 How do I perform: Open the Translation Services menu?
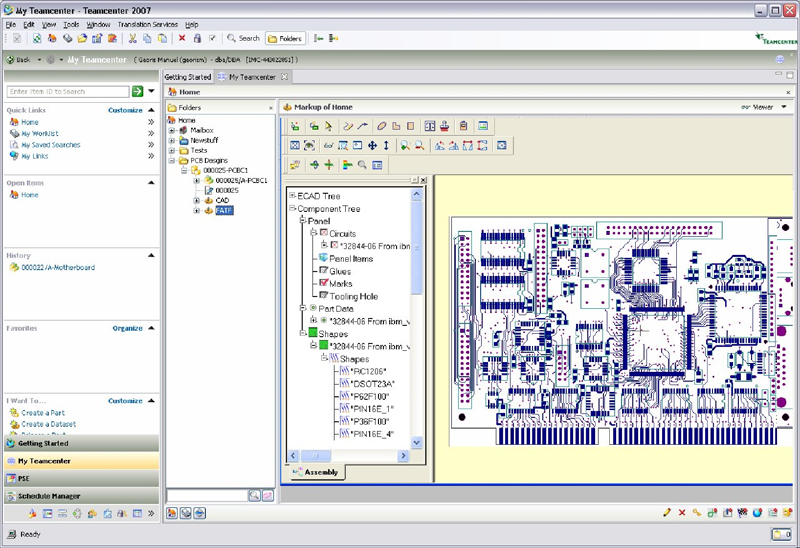click(x=147, y=24)
